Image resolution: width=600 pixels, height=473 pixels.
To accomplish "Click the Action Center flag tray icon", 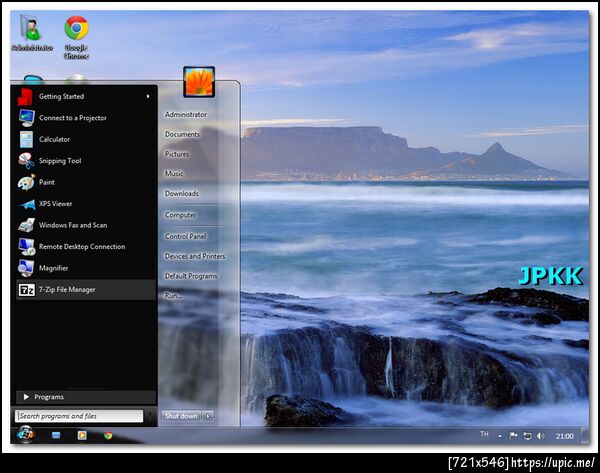I will (514, 435).
